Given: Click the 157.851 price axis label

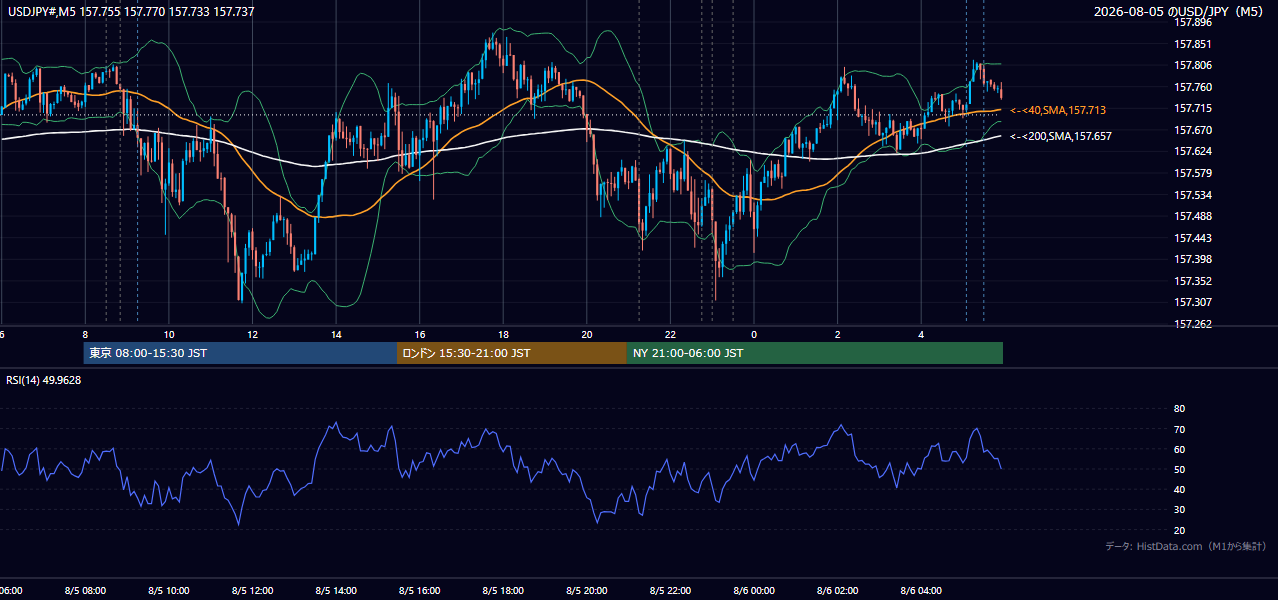Looking at the screenshot, I should [x=1192, y=44].
